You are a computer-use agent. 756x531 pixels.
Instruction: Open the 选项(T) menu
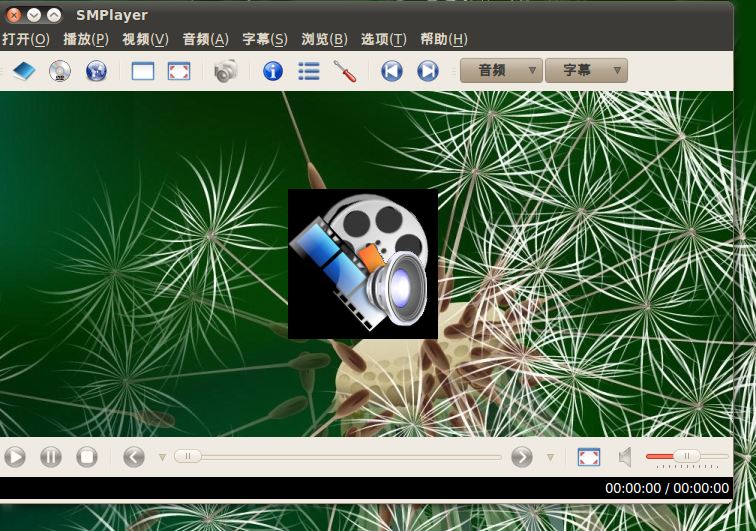coord(384,39)
